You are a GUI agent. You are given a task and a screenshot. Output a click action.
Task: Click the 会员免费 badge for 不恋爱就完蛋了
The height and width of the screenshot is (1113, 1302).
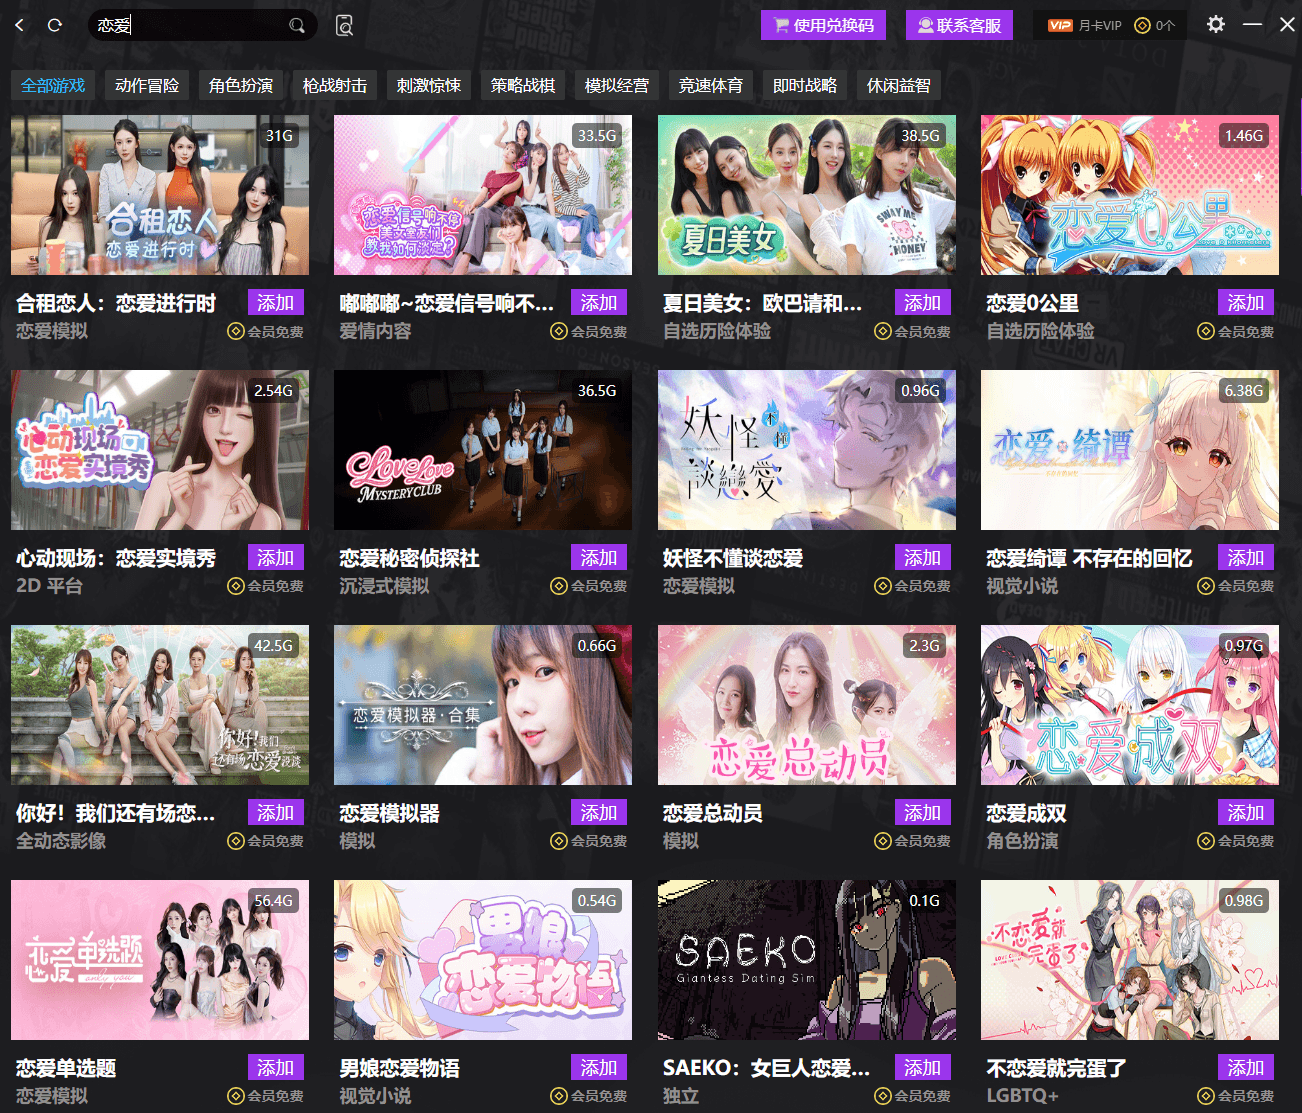[x=1236, y=1096]
